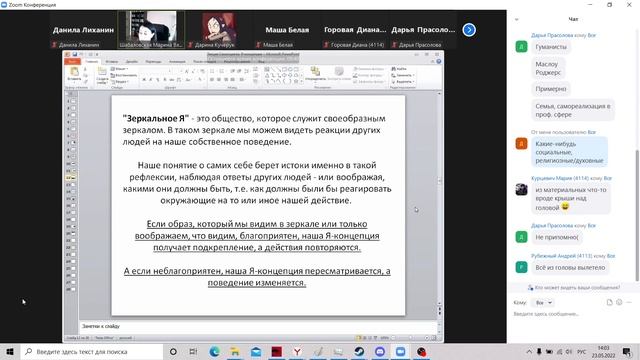Open the Windows Start menu
The width and height of the screenshot is (640, 360).
(x=10, y=352)
